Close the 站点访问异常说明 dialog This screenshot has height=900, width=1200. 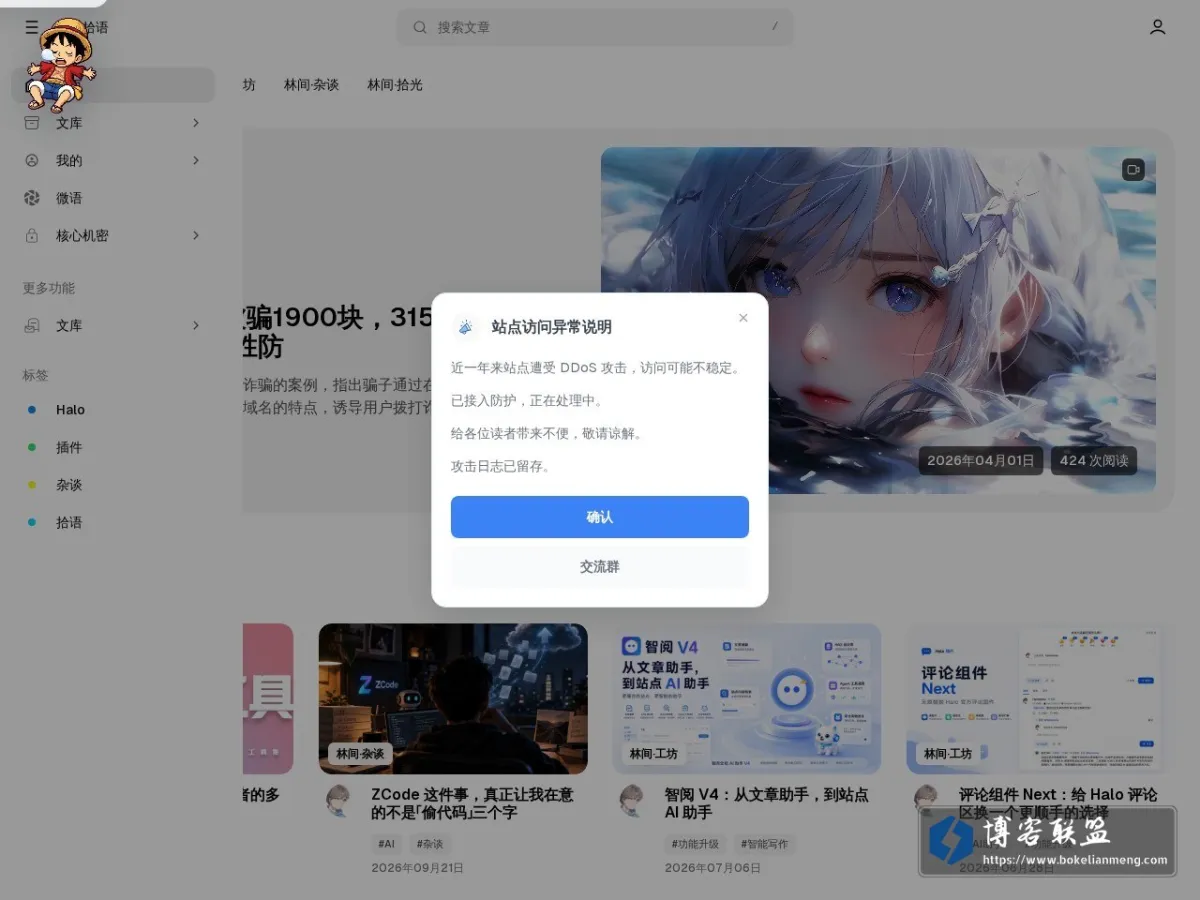[743, 318]
